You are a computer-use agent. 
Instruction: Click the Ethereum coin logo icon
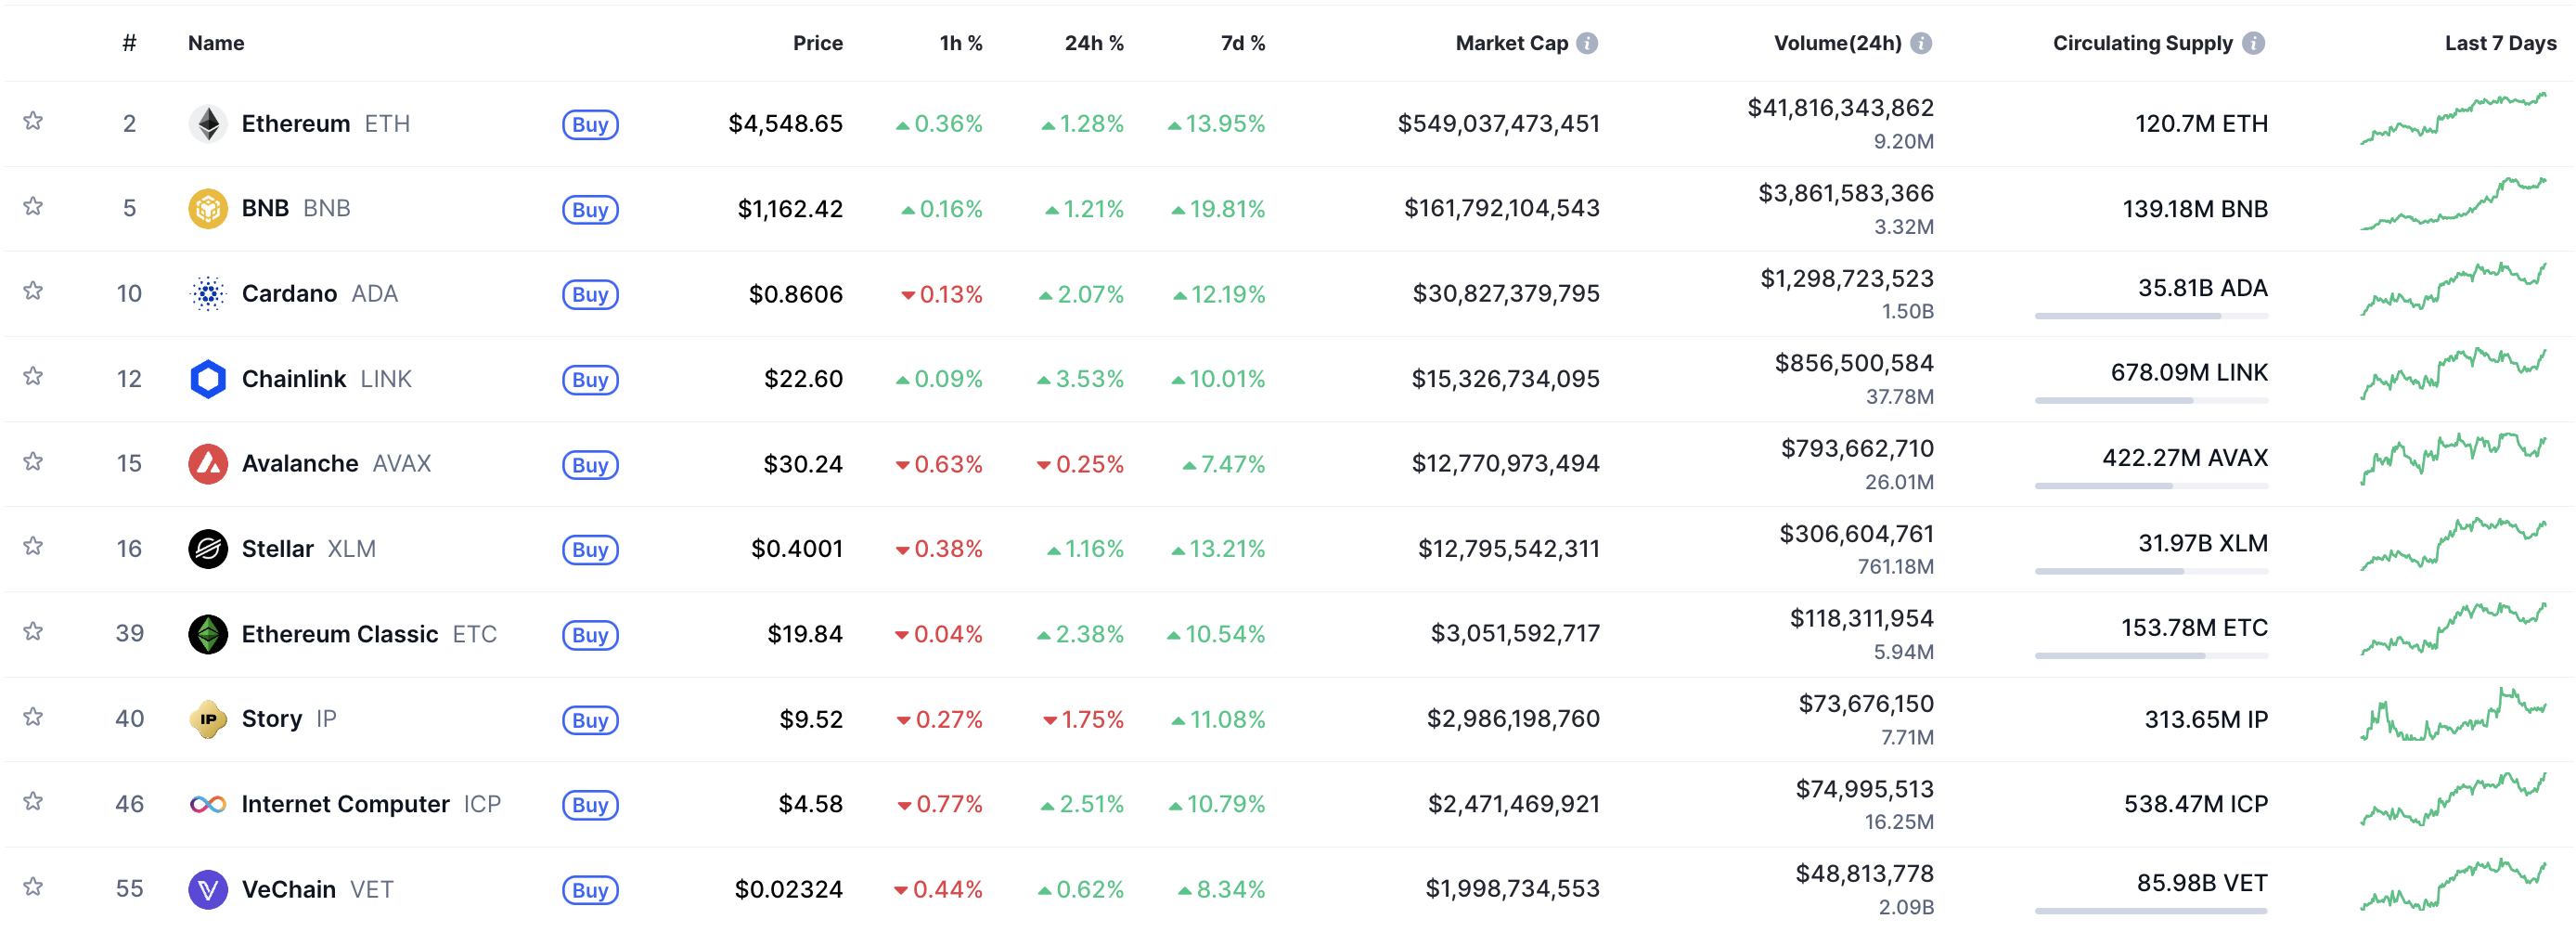pos(207,124)
